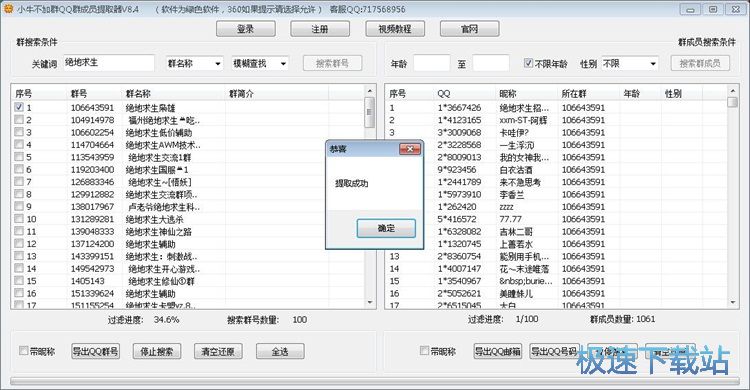The width and height of the screenshot is (750, 390).
Task: Click the 所在群 column header
Action: (588, 94)
